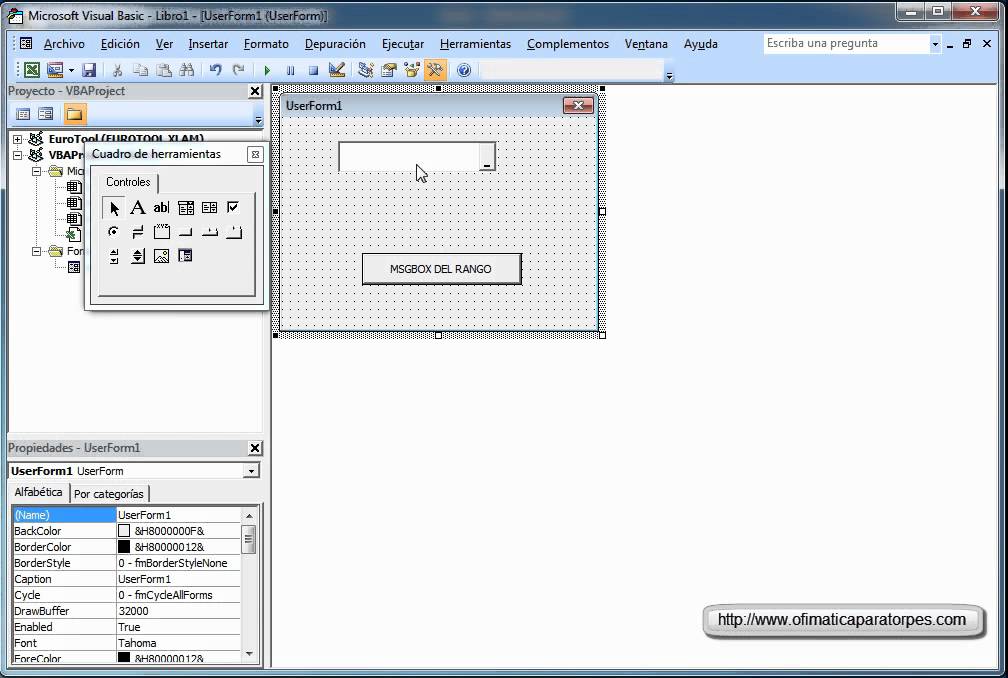
Task: Click the RefEdit input box on UserForm1
Action: point(409,157)
